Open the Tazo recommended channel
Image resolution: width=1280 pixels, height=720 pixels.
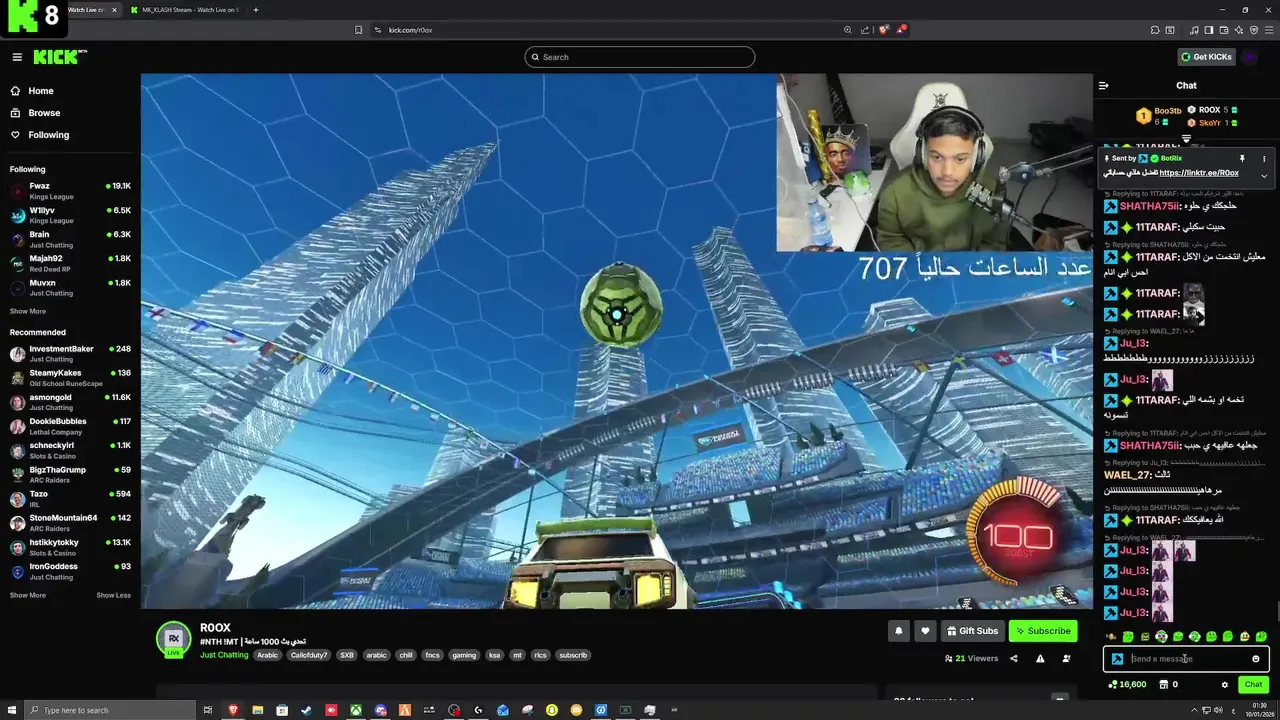click(70, 499)
